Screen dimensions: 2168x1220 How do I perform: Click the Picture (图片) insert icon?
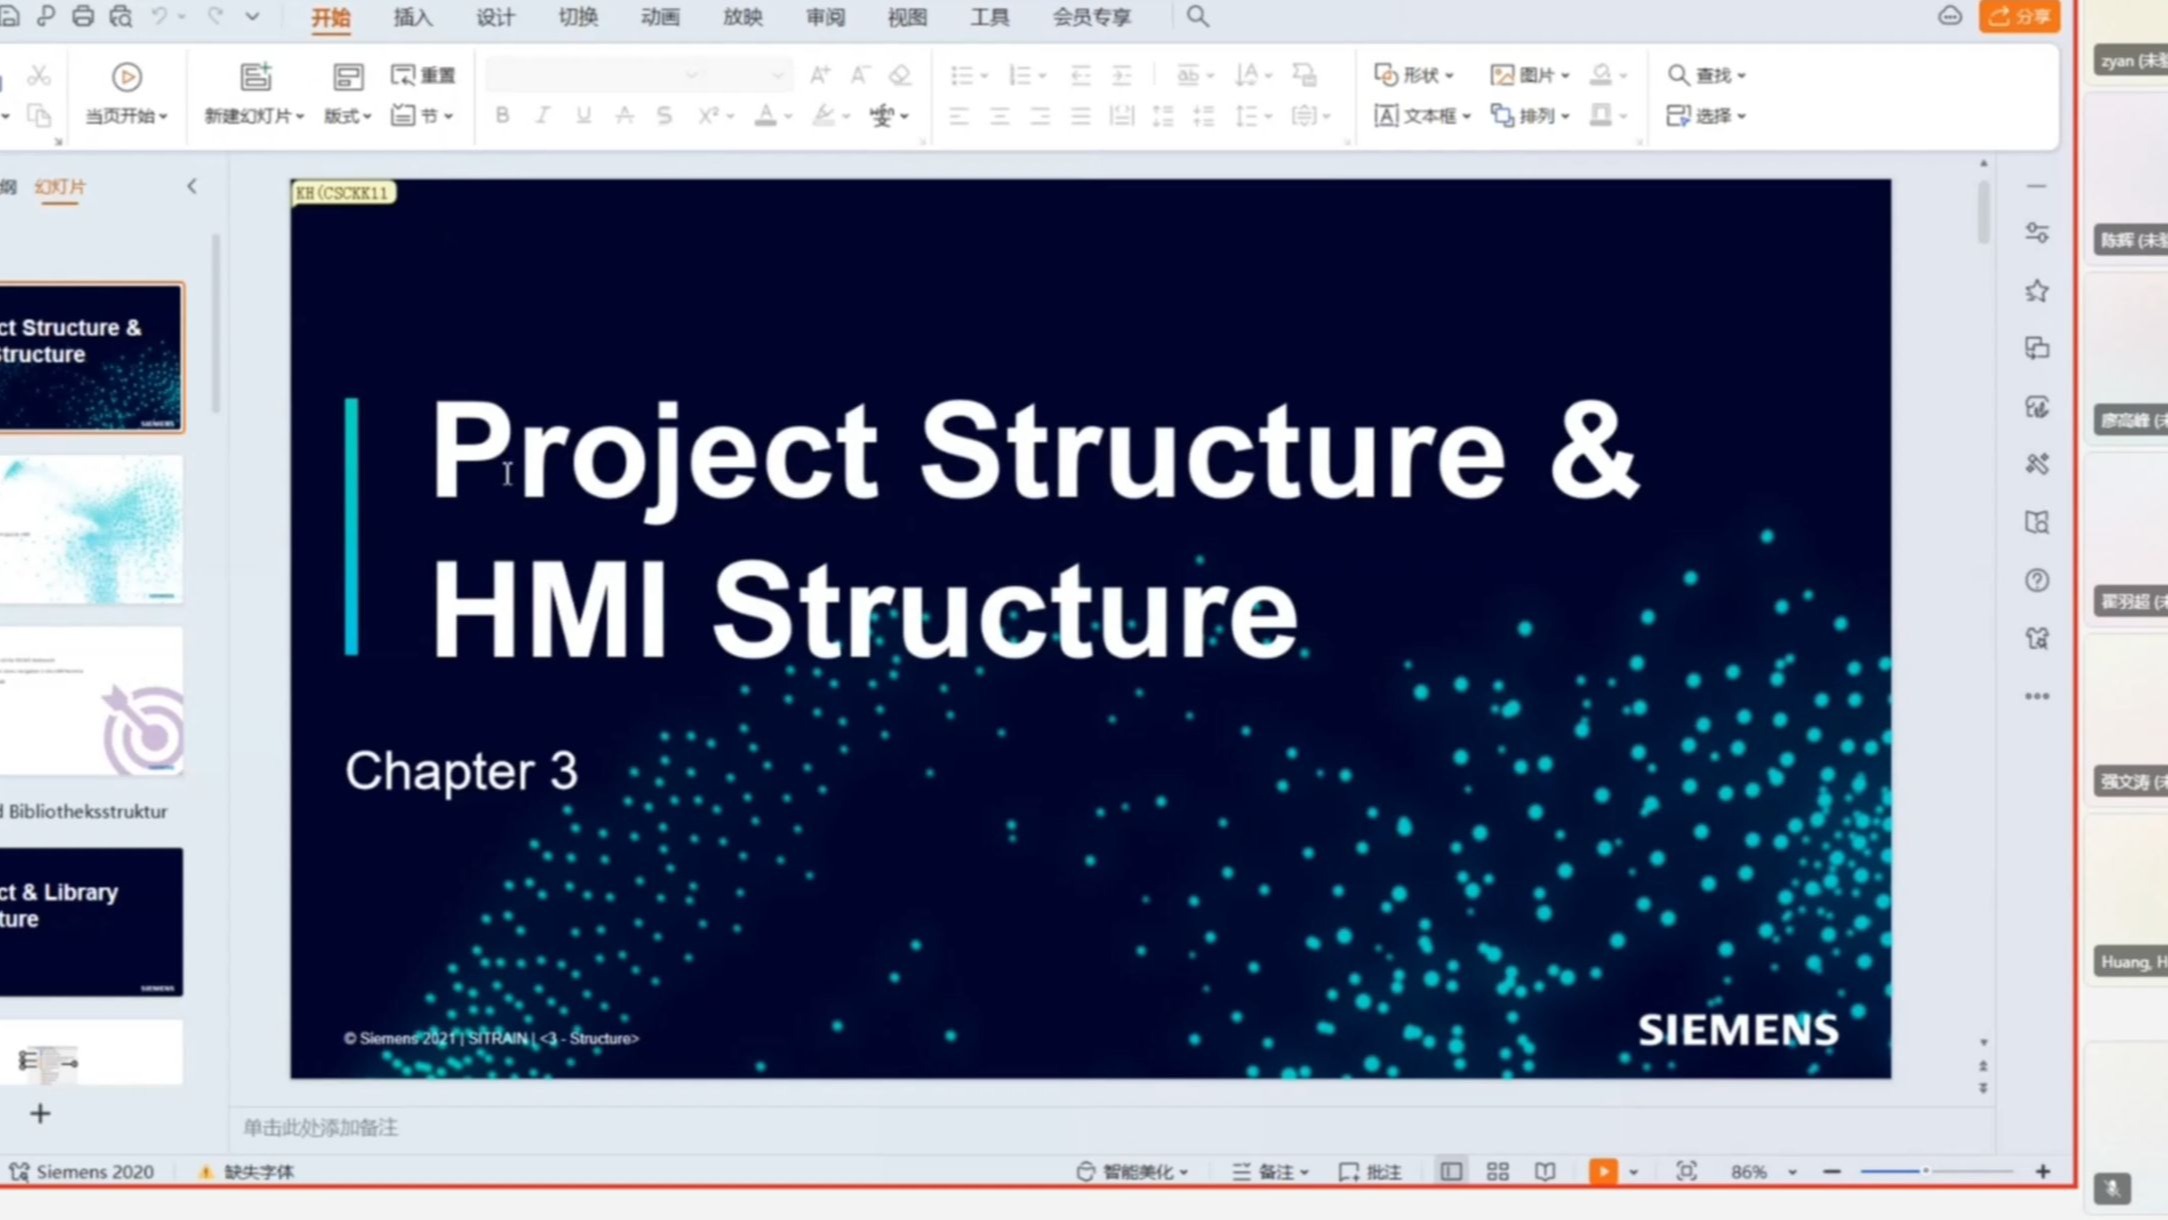(x=1501, y=75)
